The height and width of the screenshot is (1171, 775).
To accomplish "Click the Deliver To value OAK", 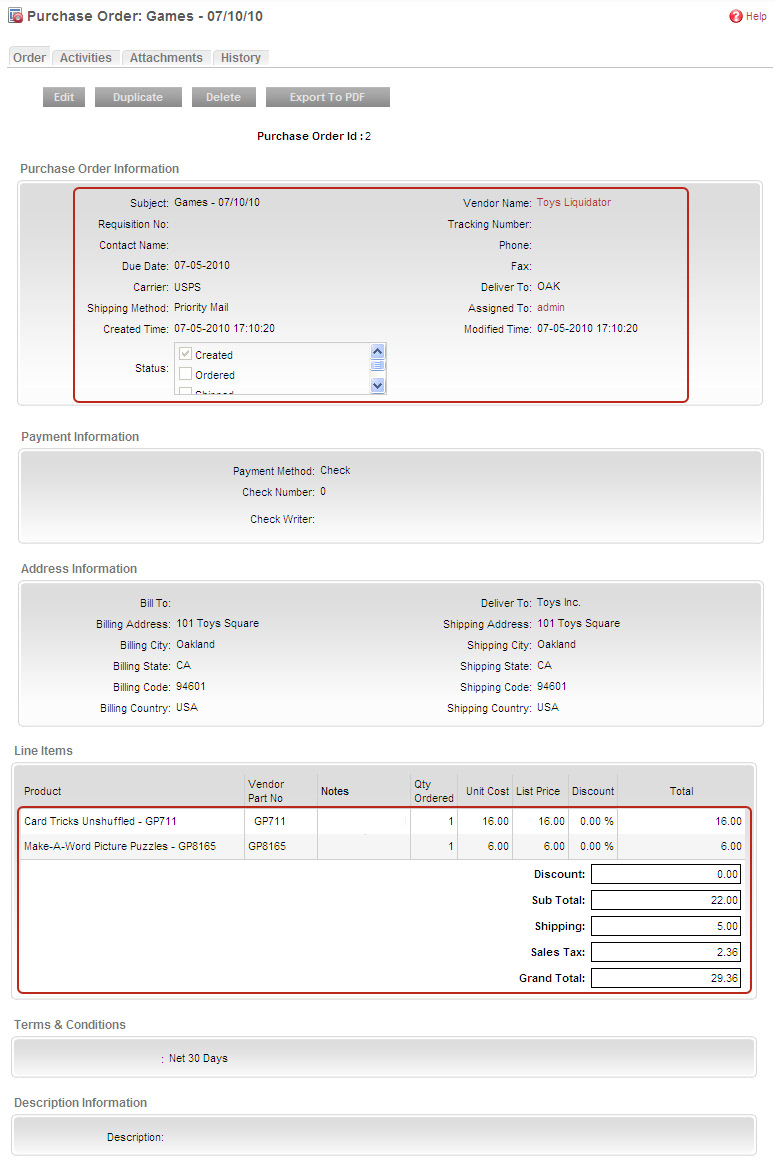I will pyautogui.click(x=549, y=286).
